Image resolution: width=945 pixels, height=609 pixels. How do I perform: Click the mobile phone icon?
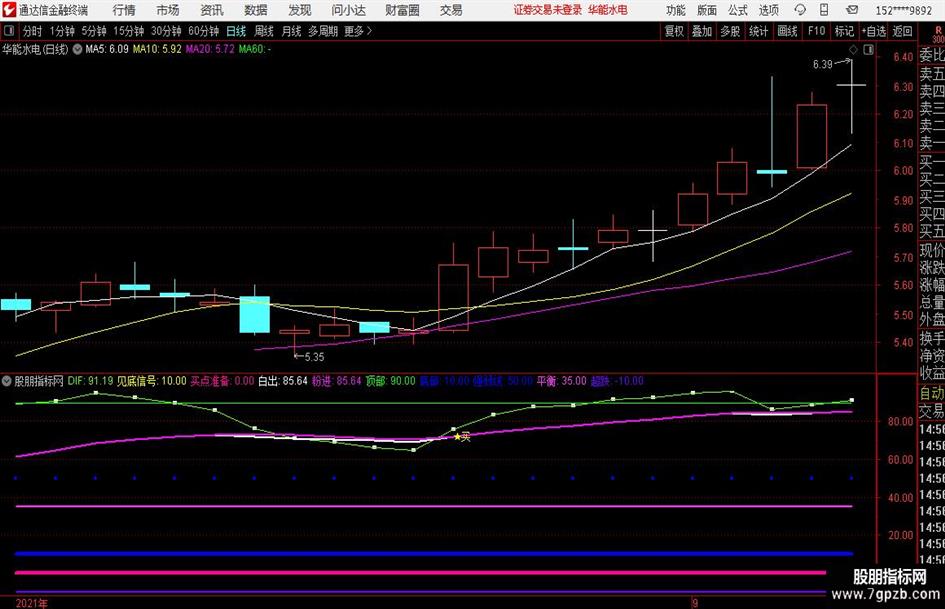[824, 10]
